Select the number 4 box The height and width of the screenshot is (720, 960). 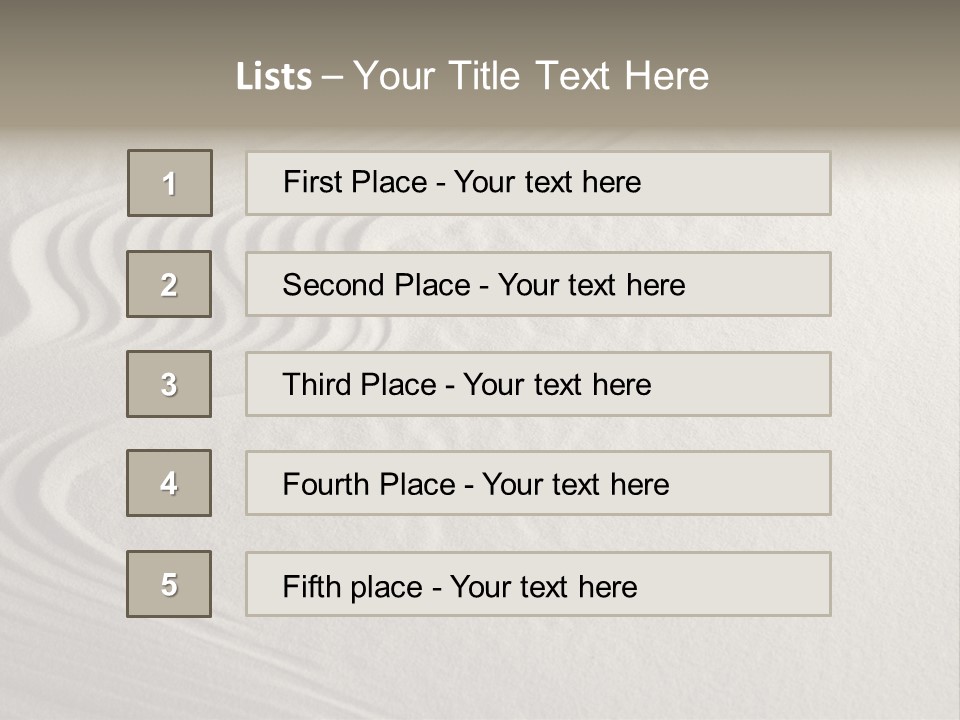[169, 483]
